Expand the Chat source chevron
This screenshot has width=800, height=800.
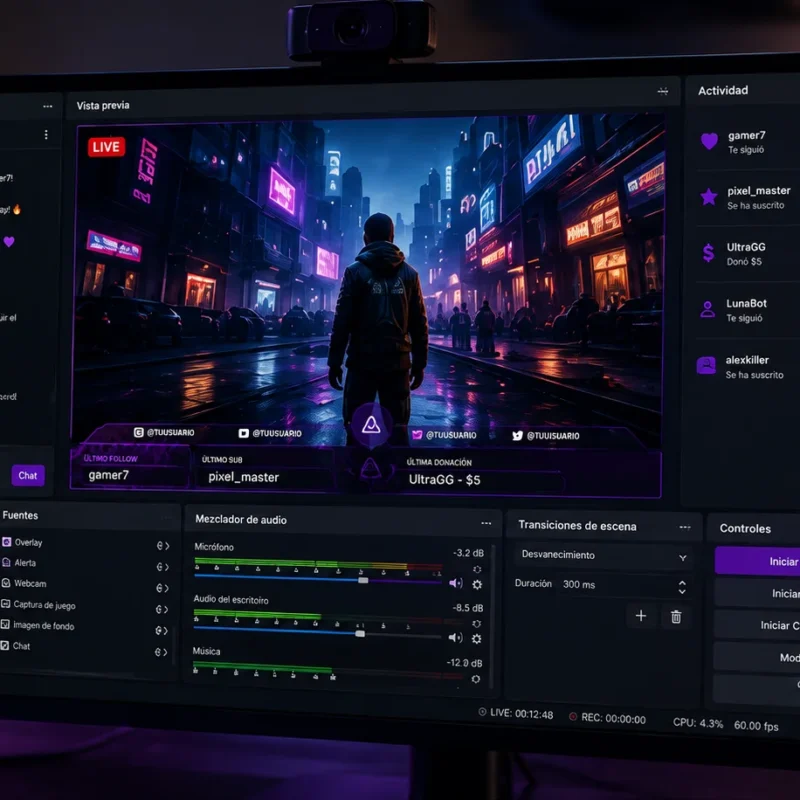coord(165,652)
